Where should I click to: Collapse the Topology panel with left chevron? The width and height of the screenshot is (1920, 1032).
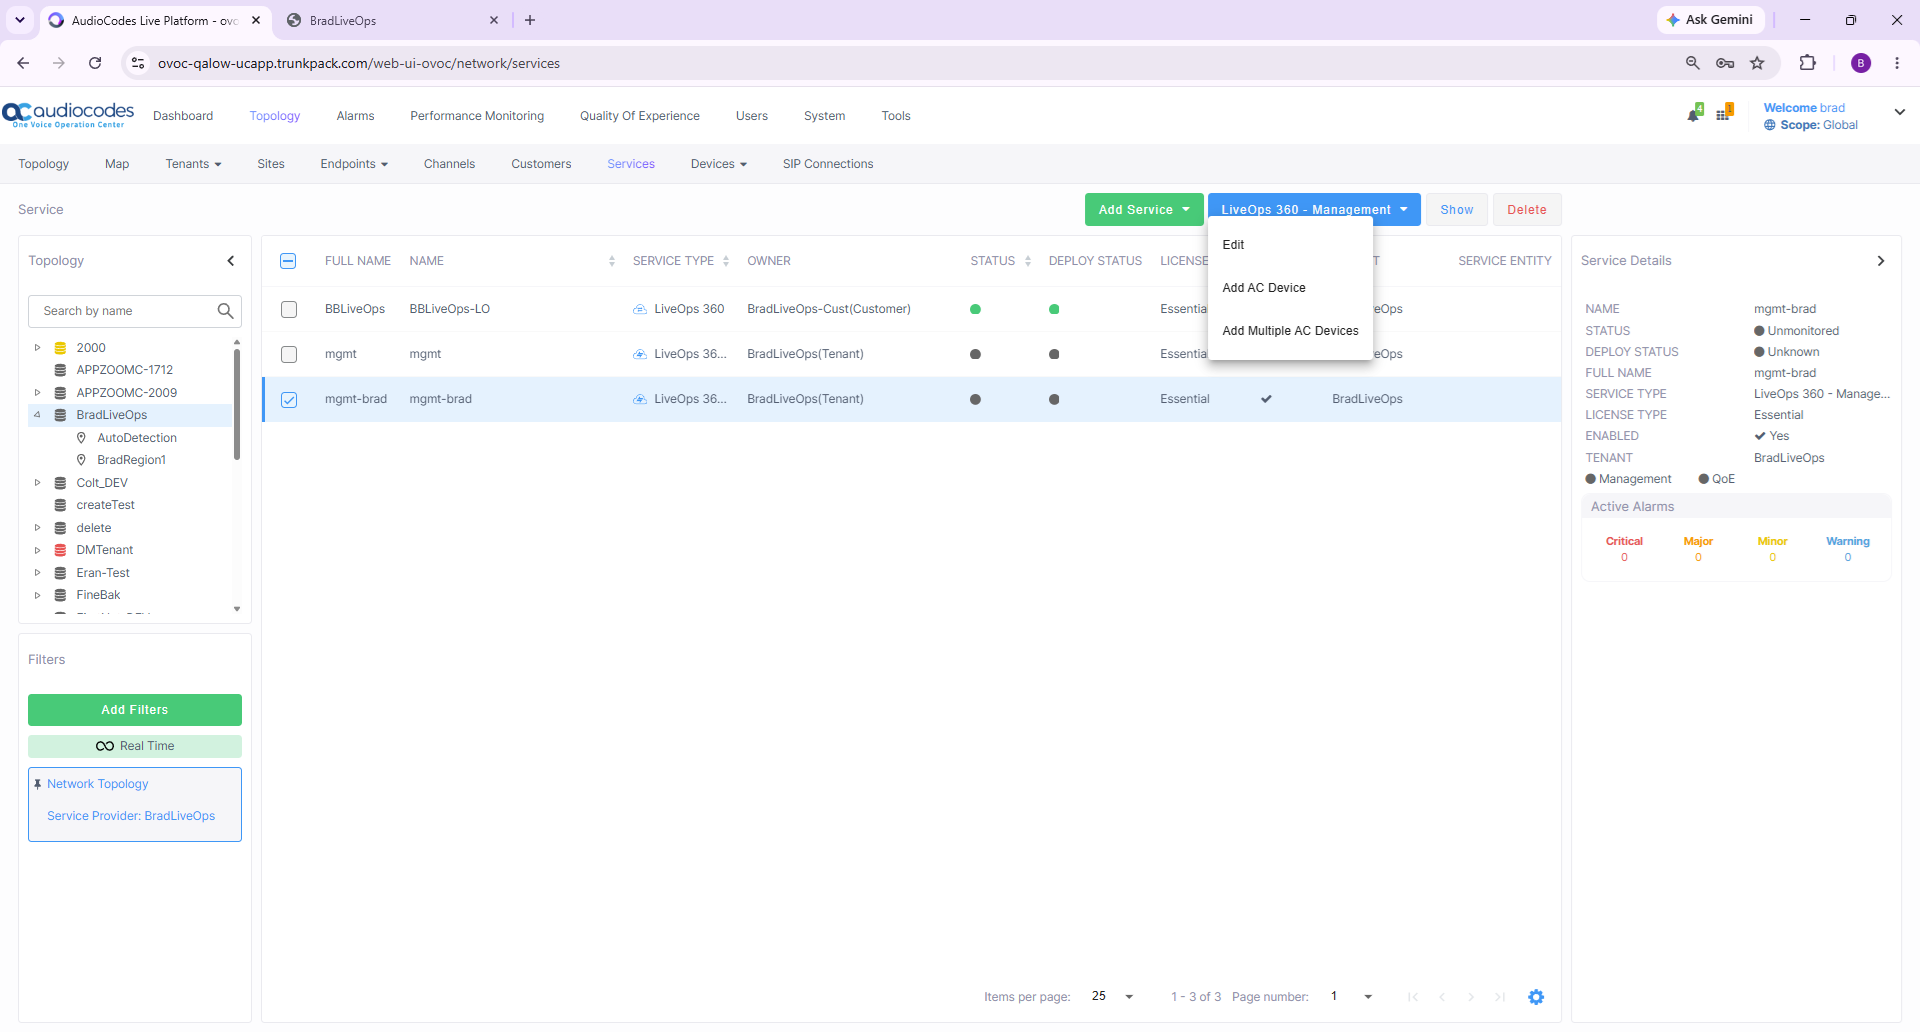231,261
